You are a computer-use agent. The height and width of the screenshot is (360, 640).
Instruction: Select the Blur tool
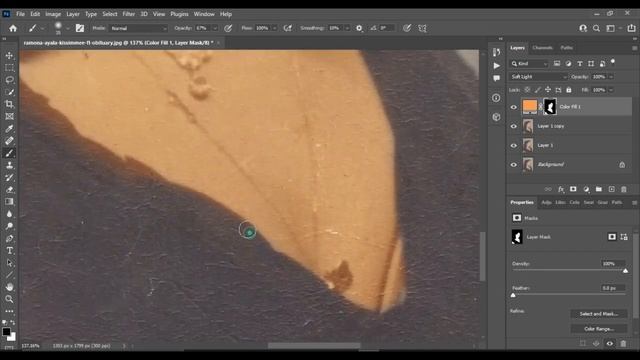click(x=9, y=214)
